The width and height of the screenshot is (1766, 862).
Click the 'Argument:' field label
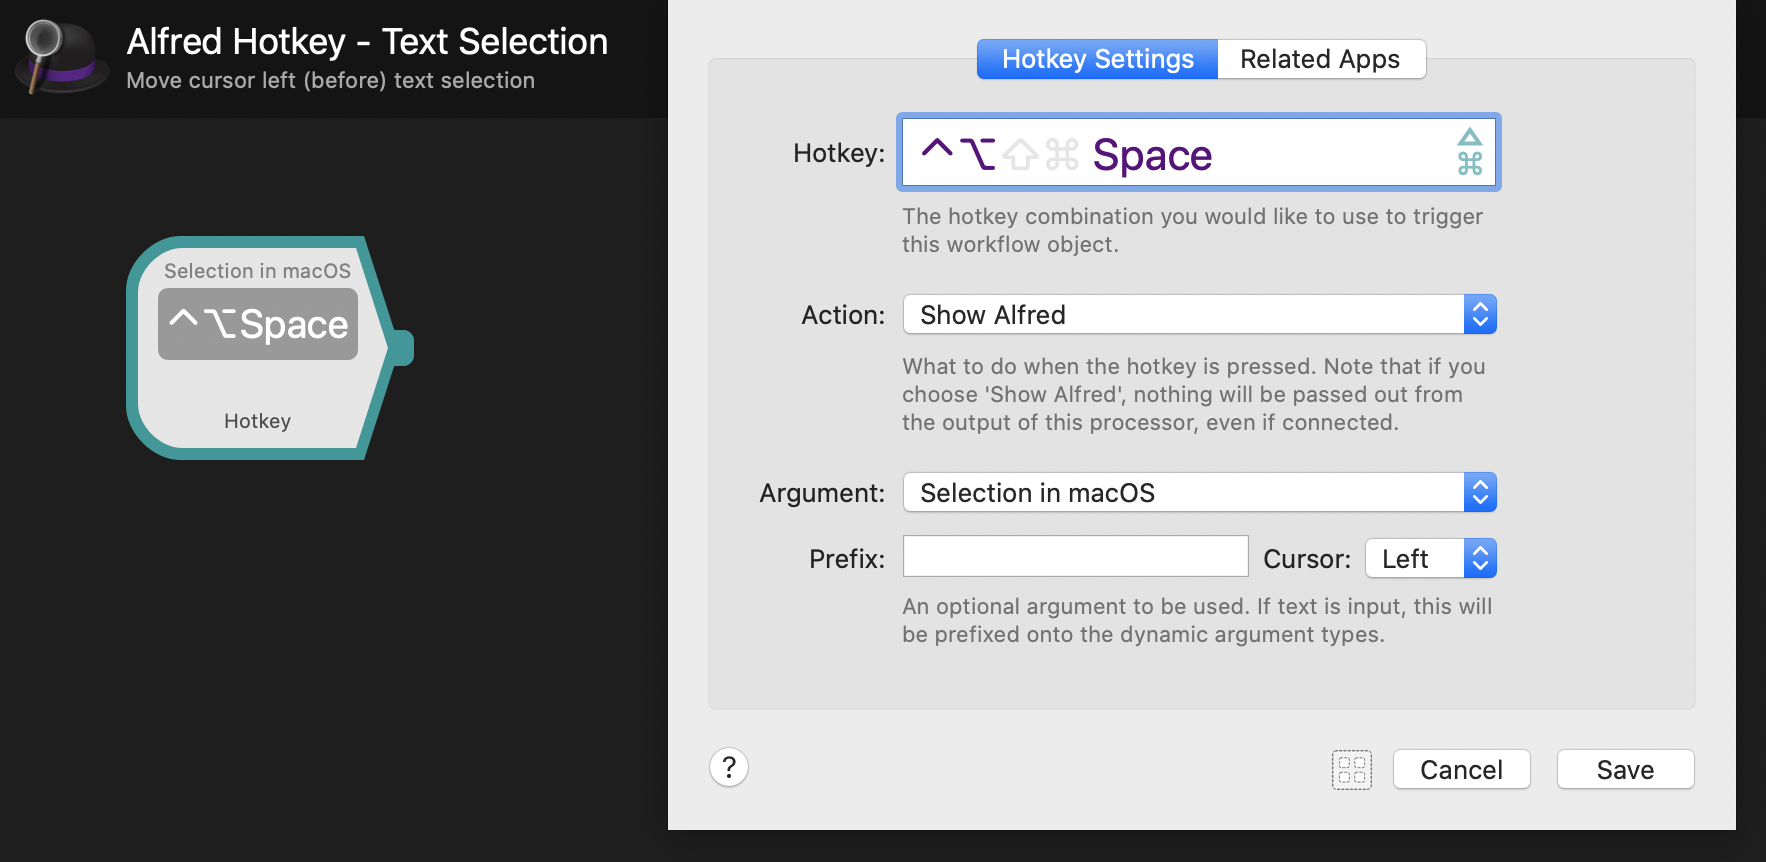pyautogui.click(x=822, y=493)
